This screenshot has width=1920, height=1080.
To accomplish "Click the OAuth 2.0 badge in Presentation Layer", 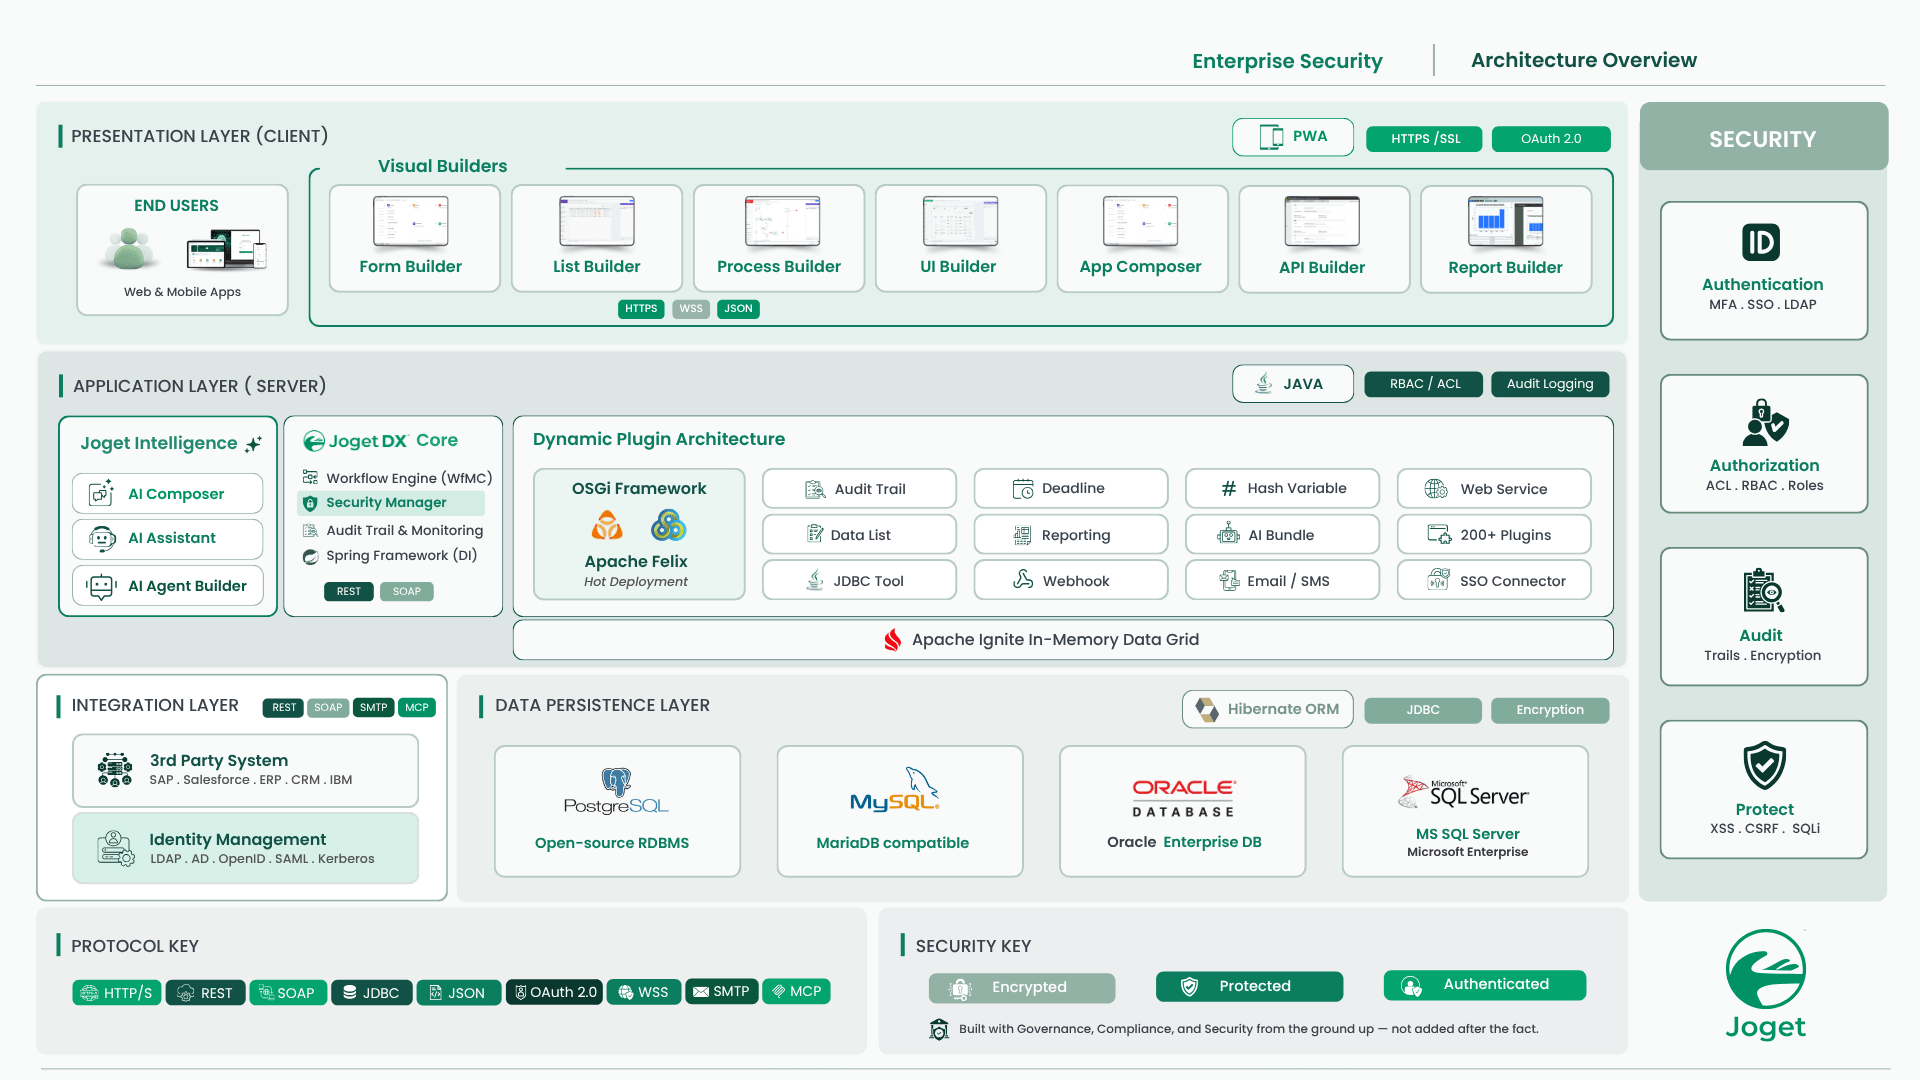I will (1551, 139).
